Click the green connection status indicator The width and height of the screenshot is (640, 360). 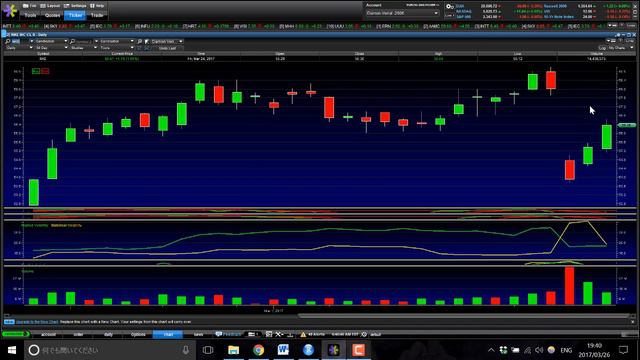(16, 334)
